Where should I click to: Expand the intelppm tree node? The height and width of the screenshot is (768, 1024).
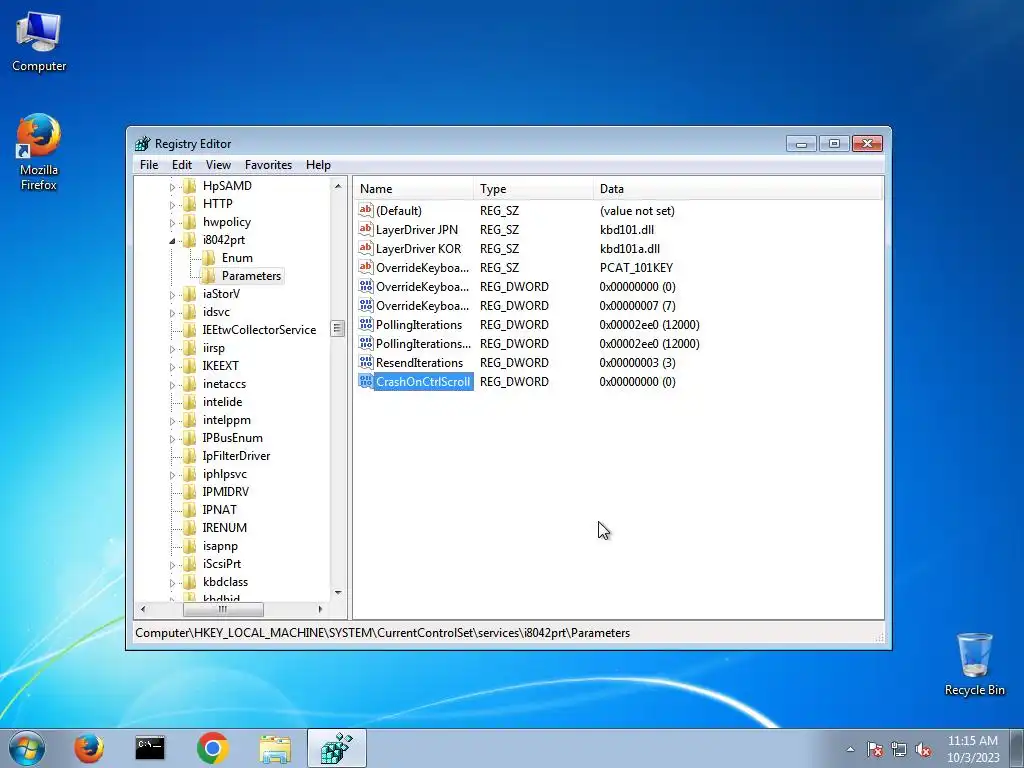(172, 421)
